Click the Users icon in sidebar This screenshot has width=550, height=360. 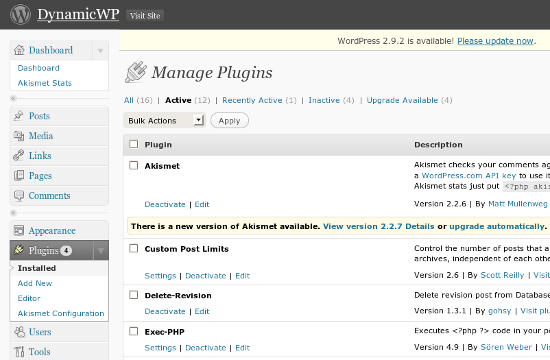click(x=19, y=332)
